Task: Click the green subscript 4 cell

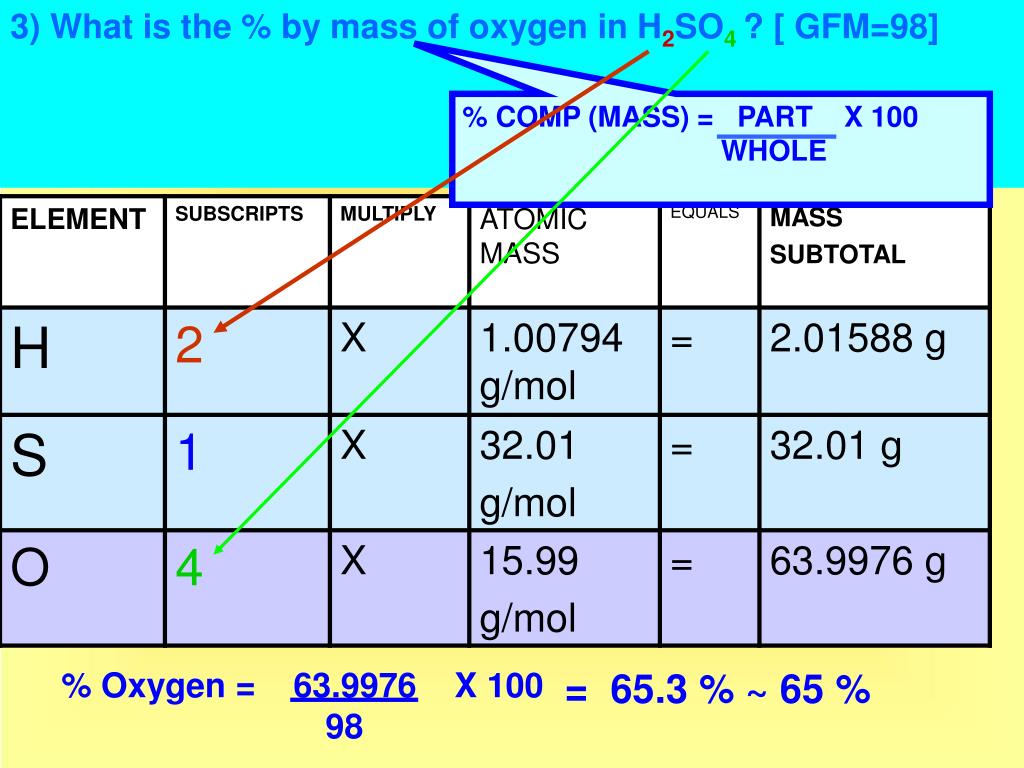Action: click(x=248, y=588)
